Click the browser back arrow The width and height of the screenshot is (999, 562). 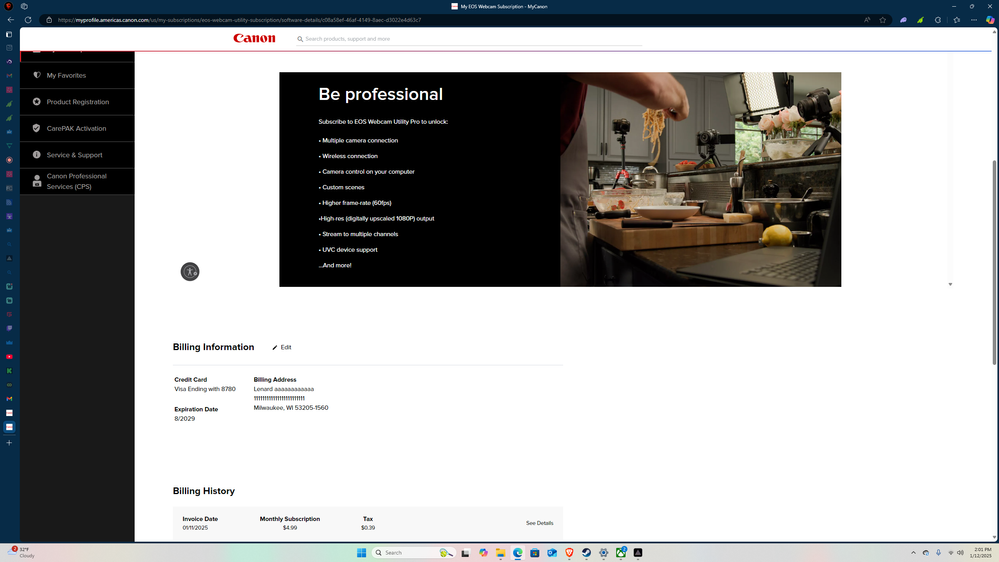(11, 20)
